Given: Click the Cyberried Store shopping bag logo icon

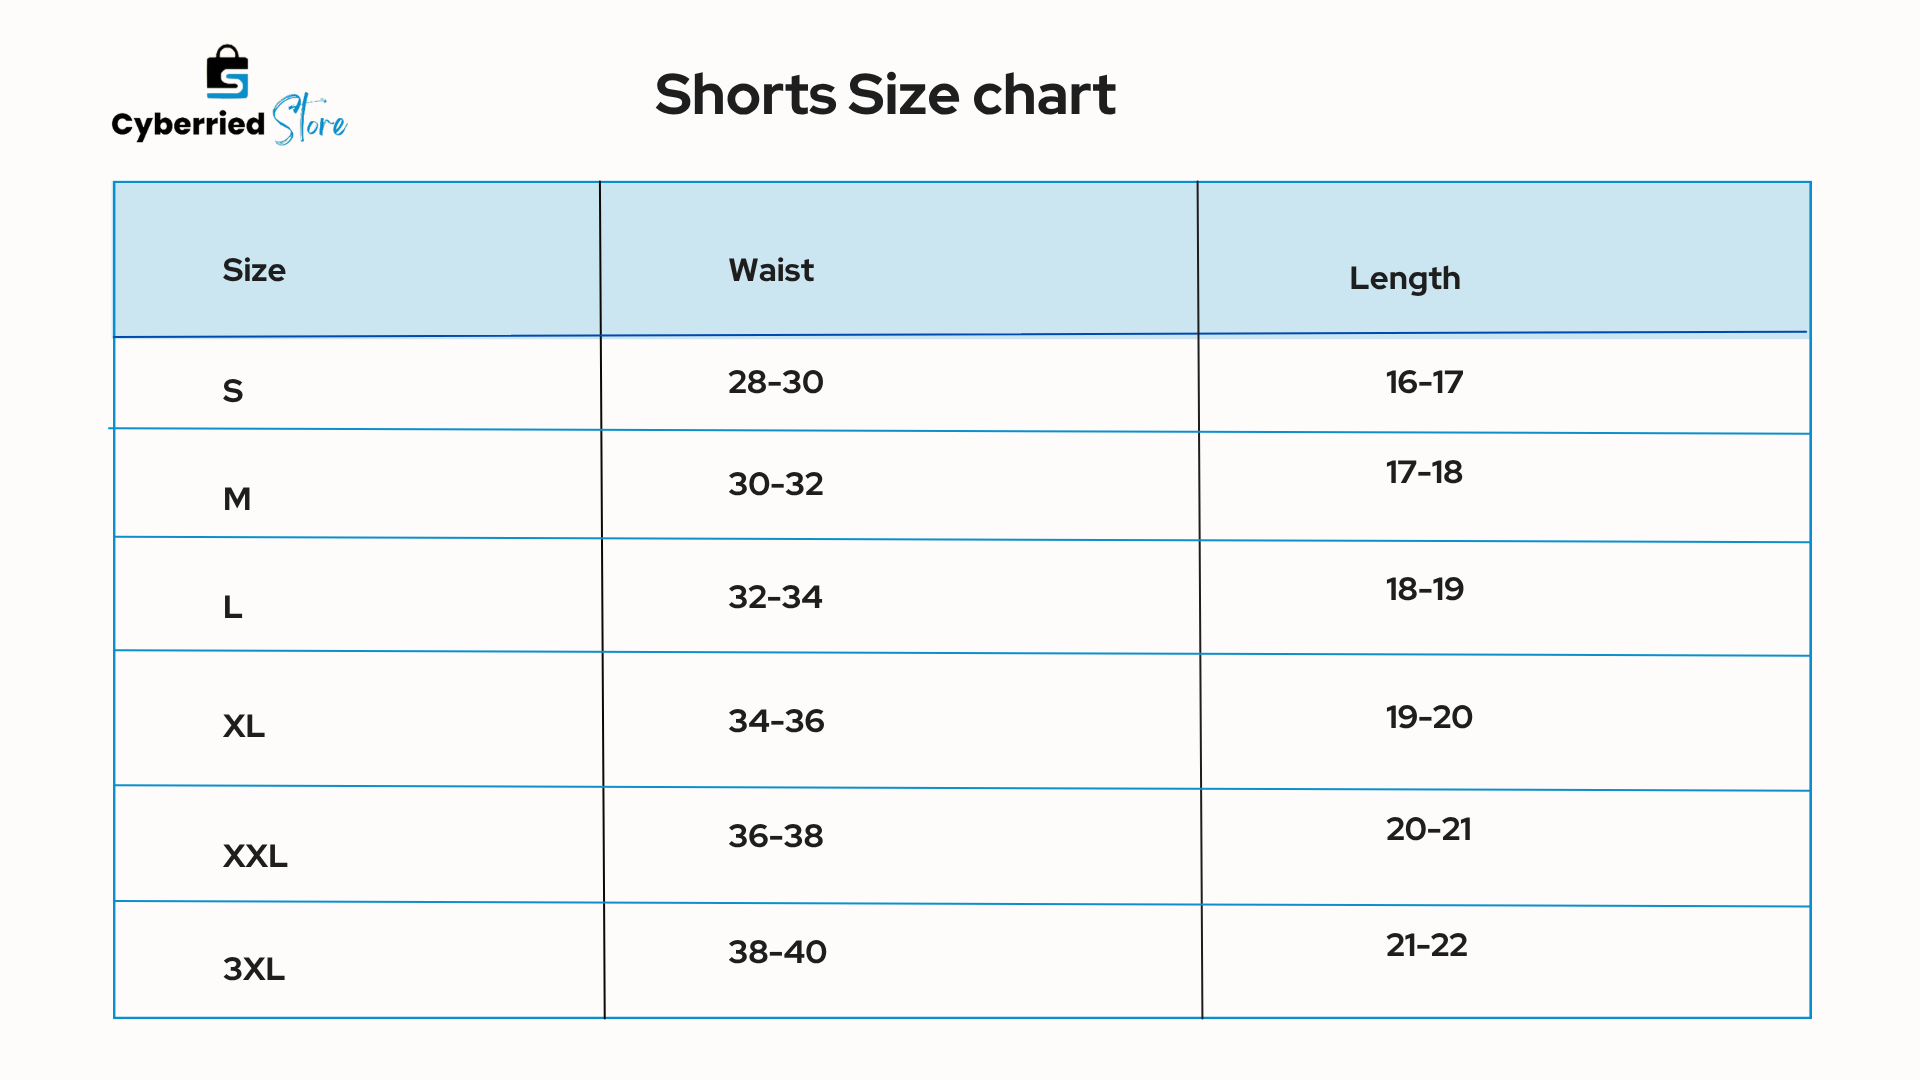Looking at the screenshot, I should coord(227,72).
